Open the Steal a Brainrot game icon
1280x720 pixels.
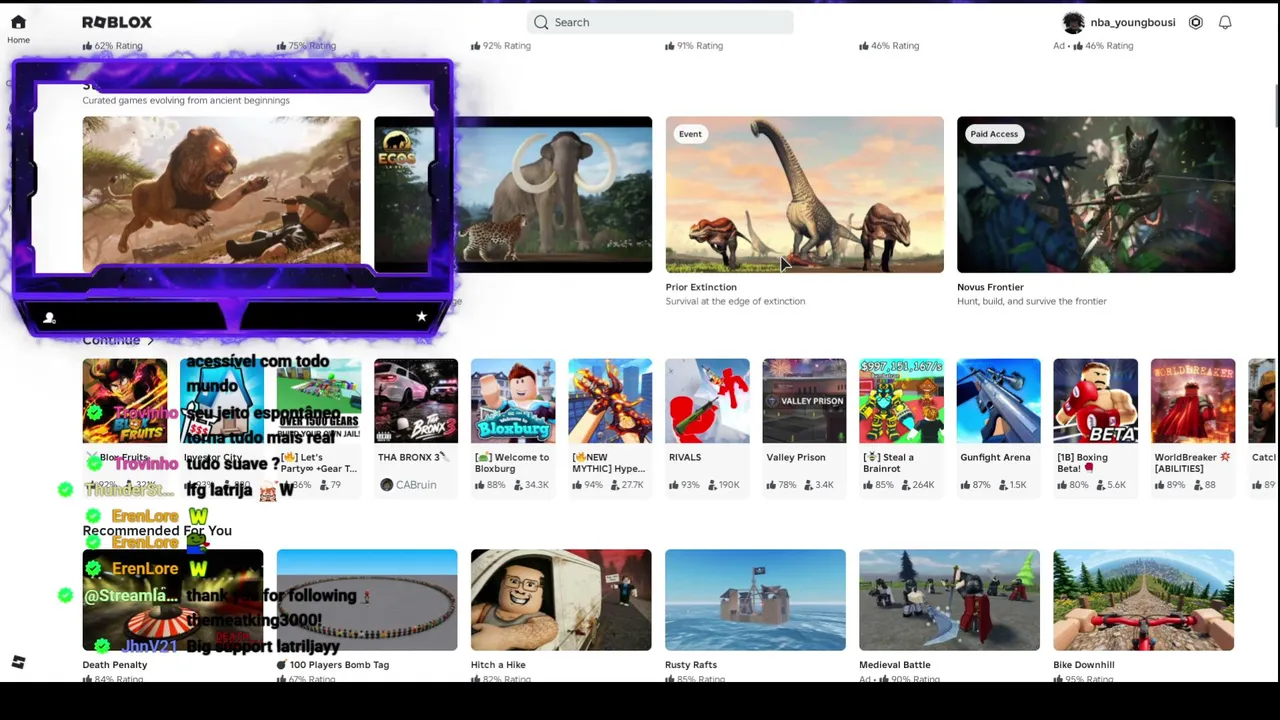point(901,400)
